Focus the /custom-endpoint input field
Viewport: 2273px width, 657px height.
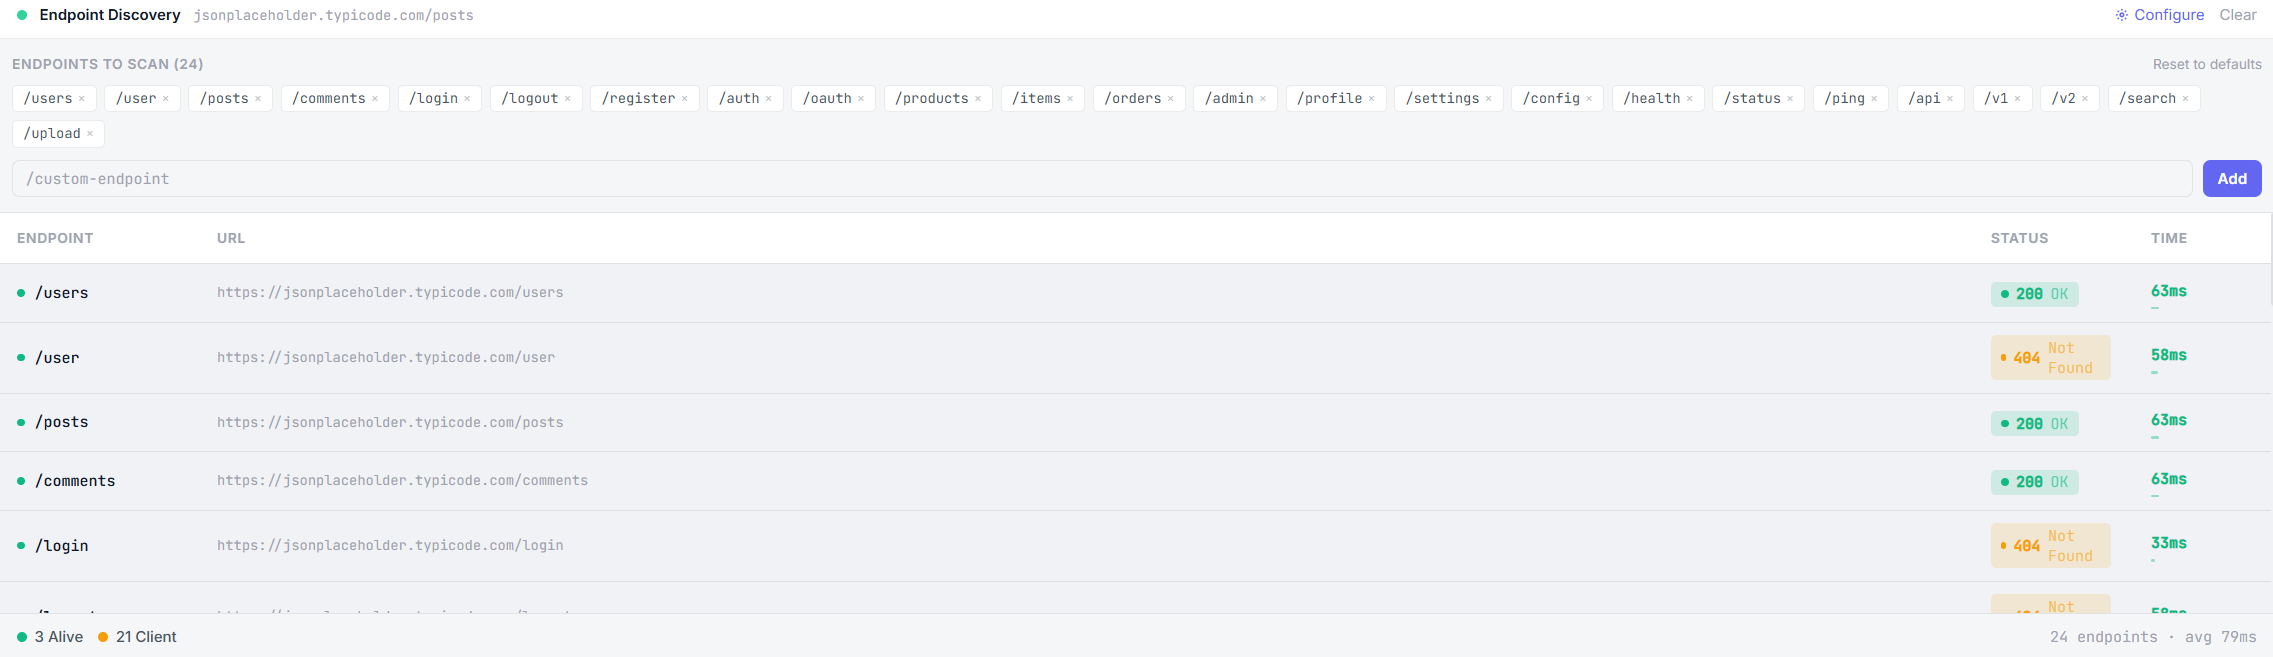(1102, 179)
